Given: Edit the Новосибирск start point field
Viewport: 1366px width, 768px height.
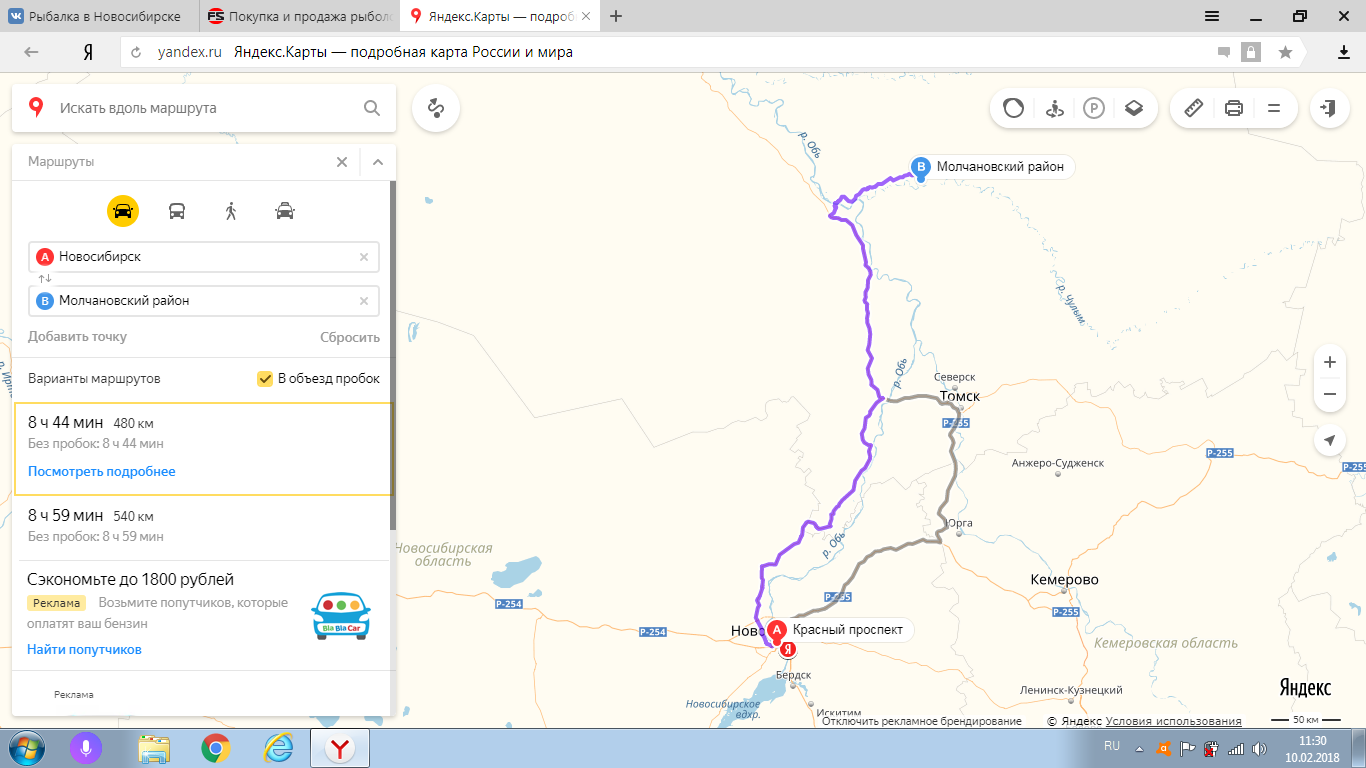Looking at the screenshot, I should [204, 257].
